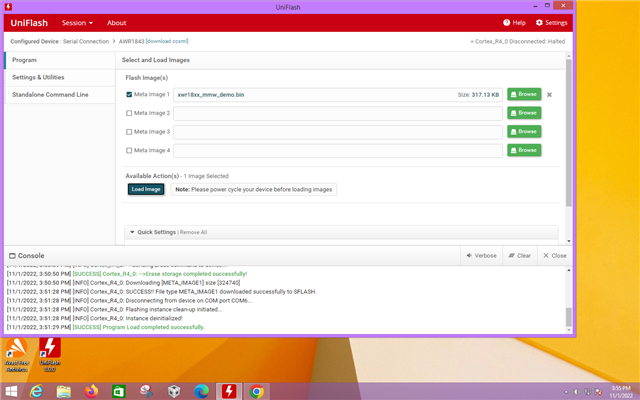Click main panel vertical scrollbar

pos(569,133)
